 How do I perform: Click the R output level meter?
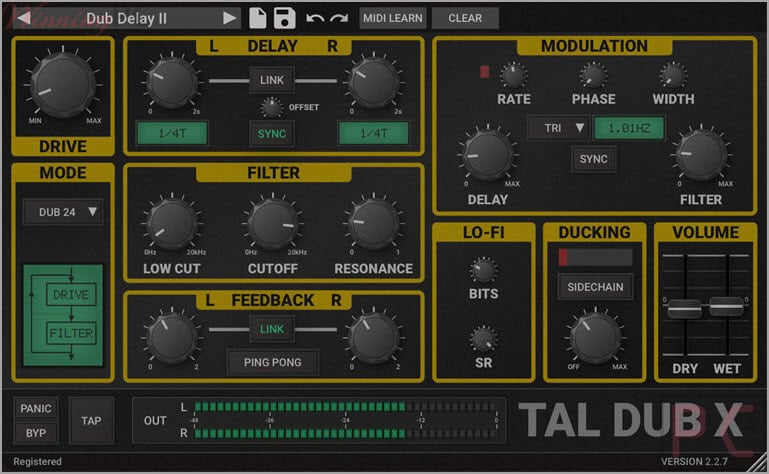coord(345,433)
